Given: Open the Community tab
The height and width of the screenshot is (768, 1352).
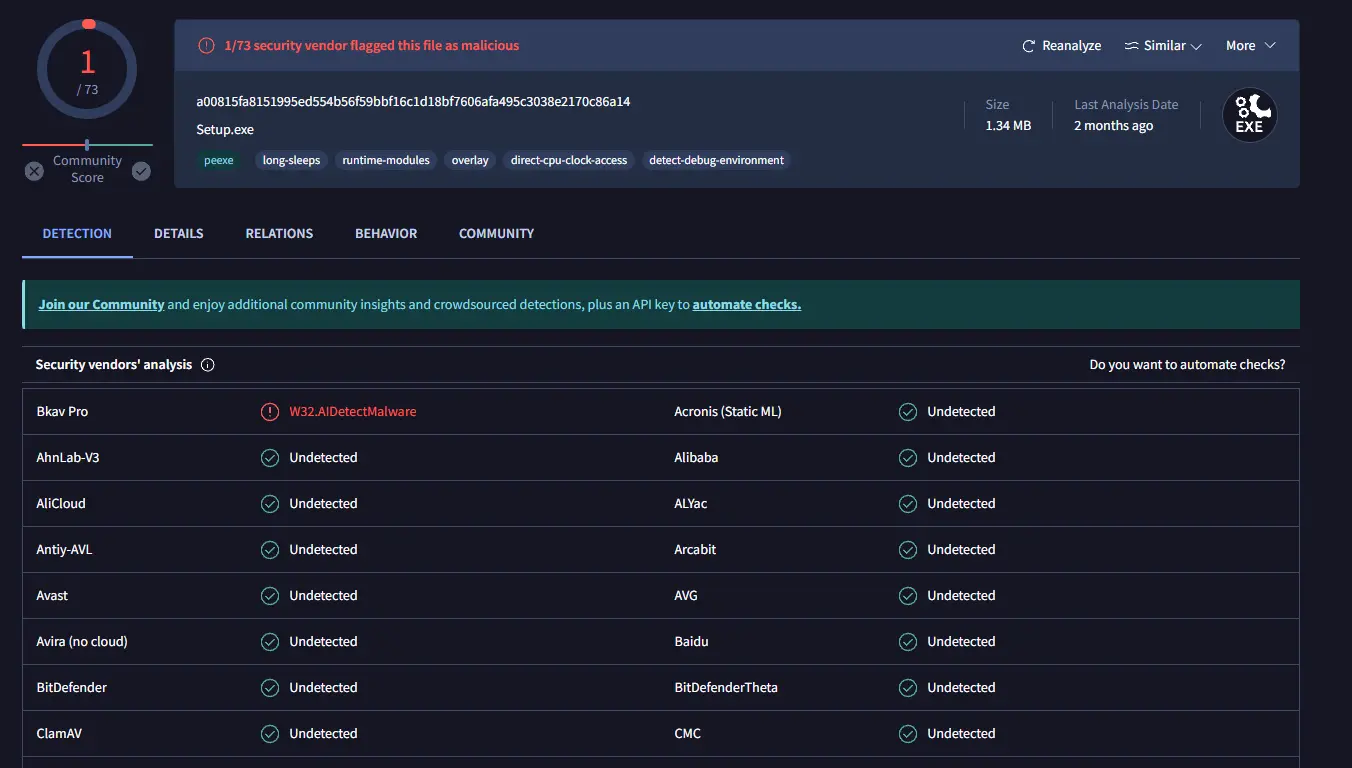Looking at the screenshot, I should tap(496, 234).
